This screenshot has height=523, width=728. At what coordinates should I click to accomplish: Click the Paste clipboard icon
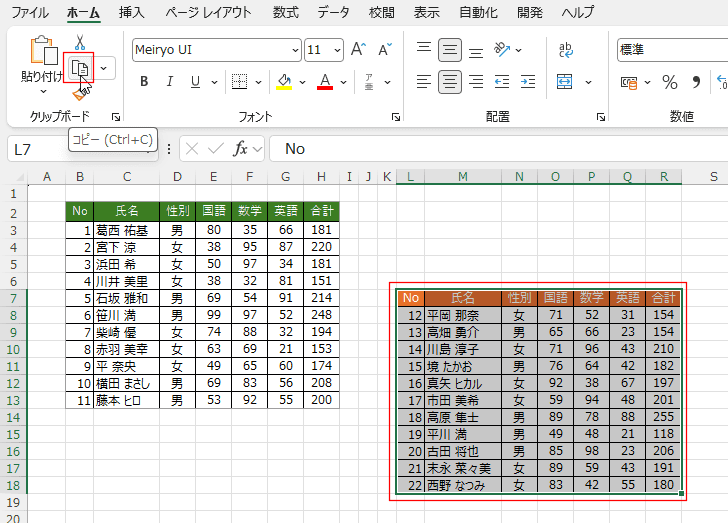pos(44,50)
